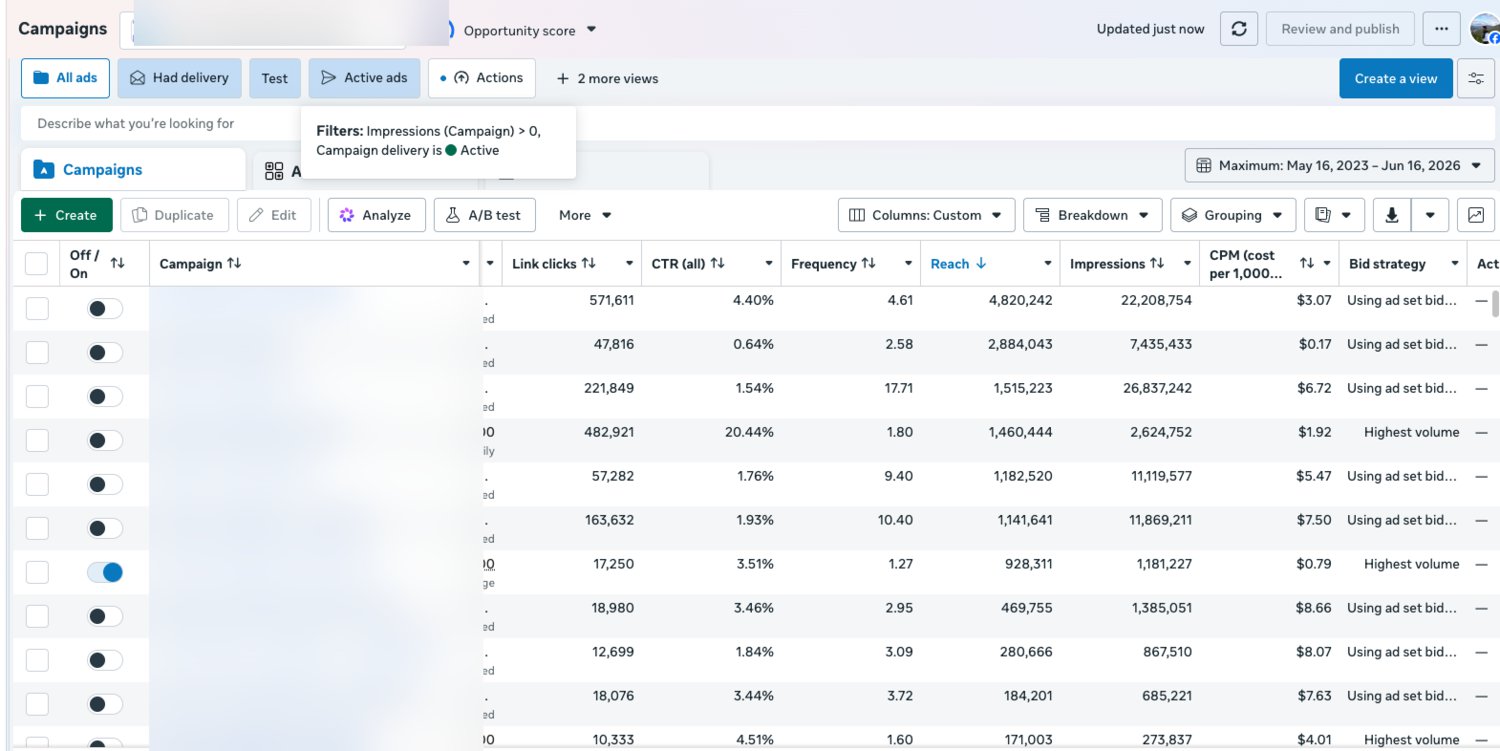The width and height of the screenshot is (1500, 751).
Task: Open the Grouping dropdown
Action: pos(1232,215)
